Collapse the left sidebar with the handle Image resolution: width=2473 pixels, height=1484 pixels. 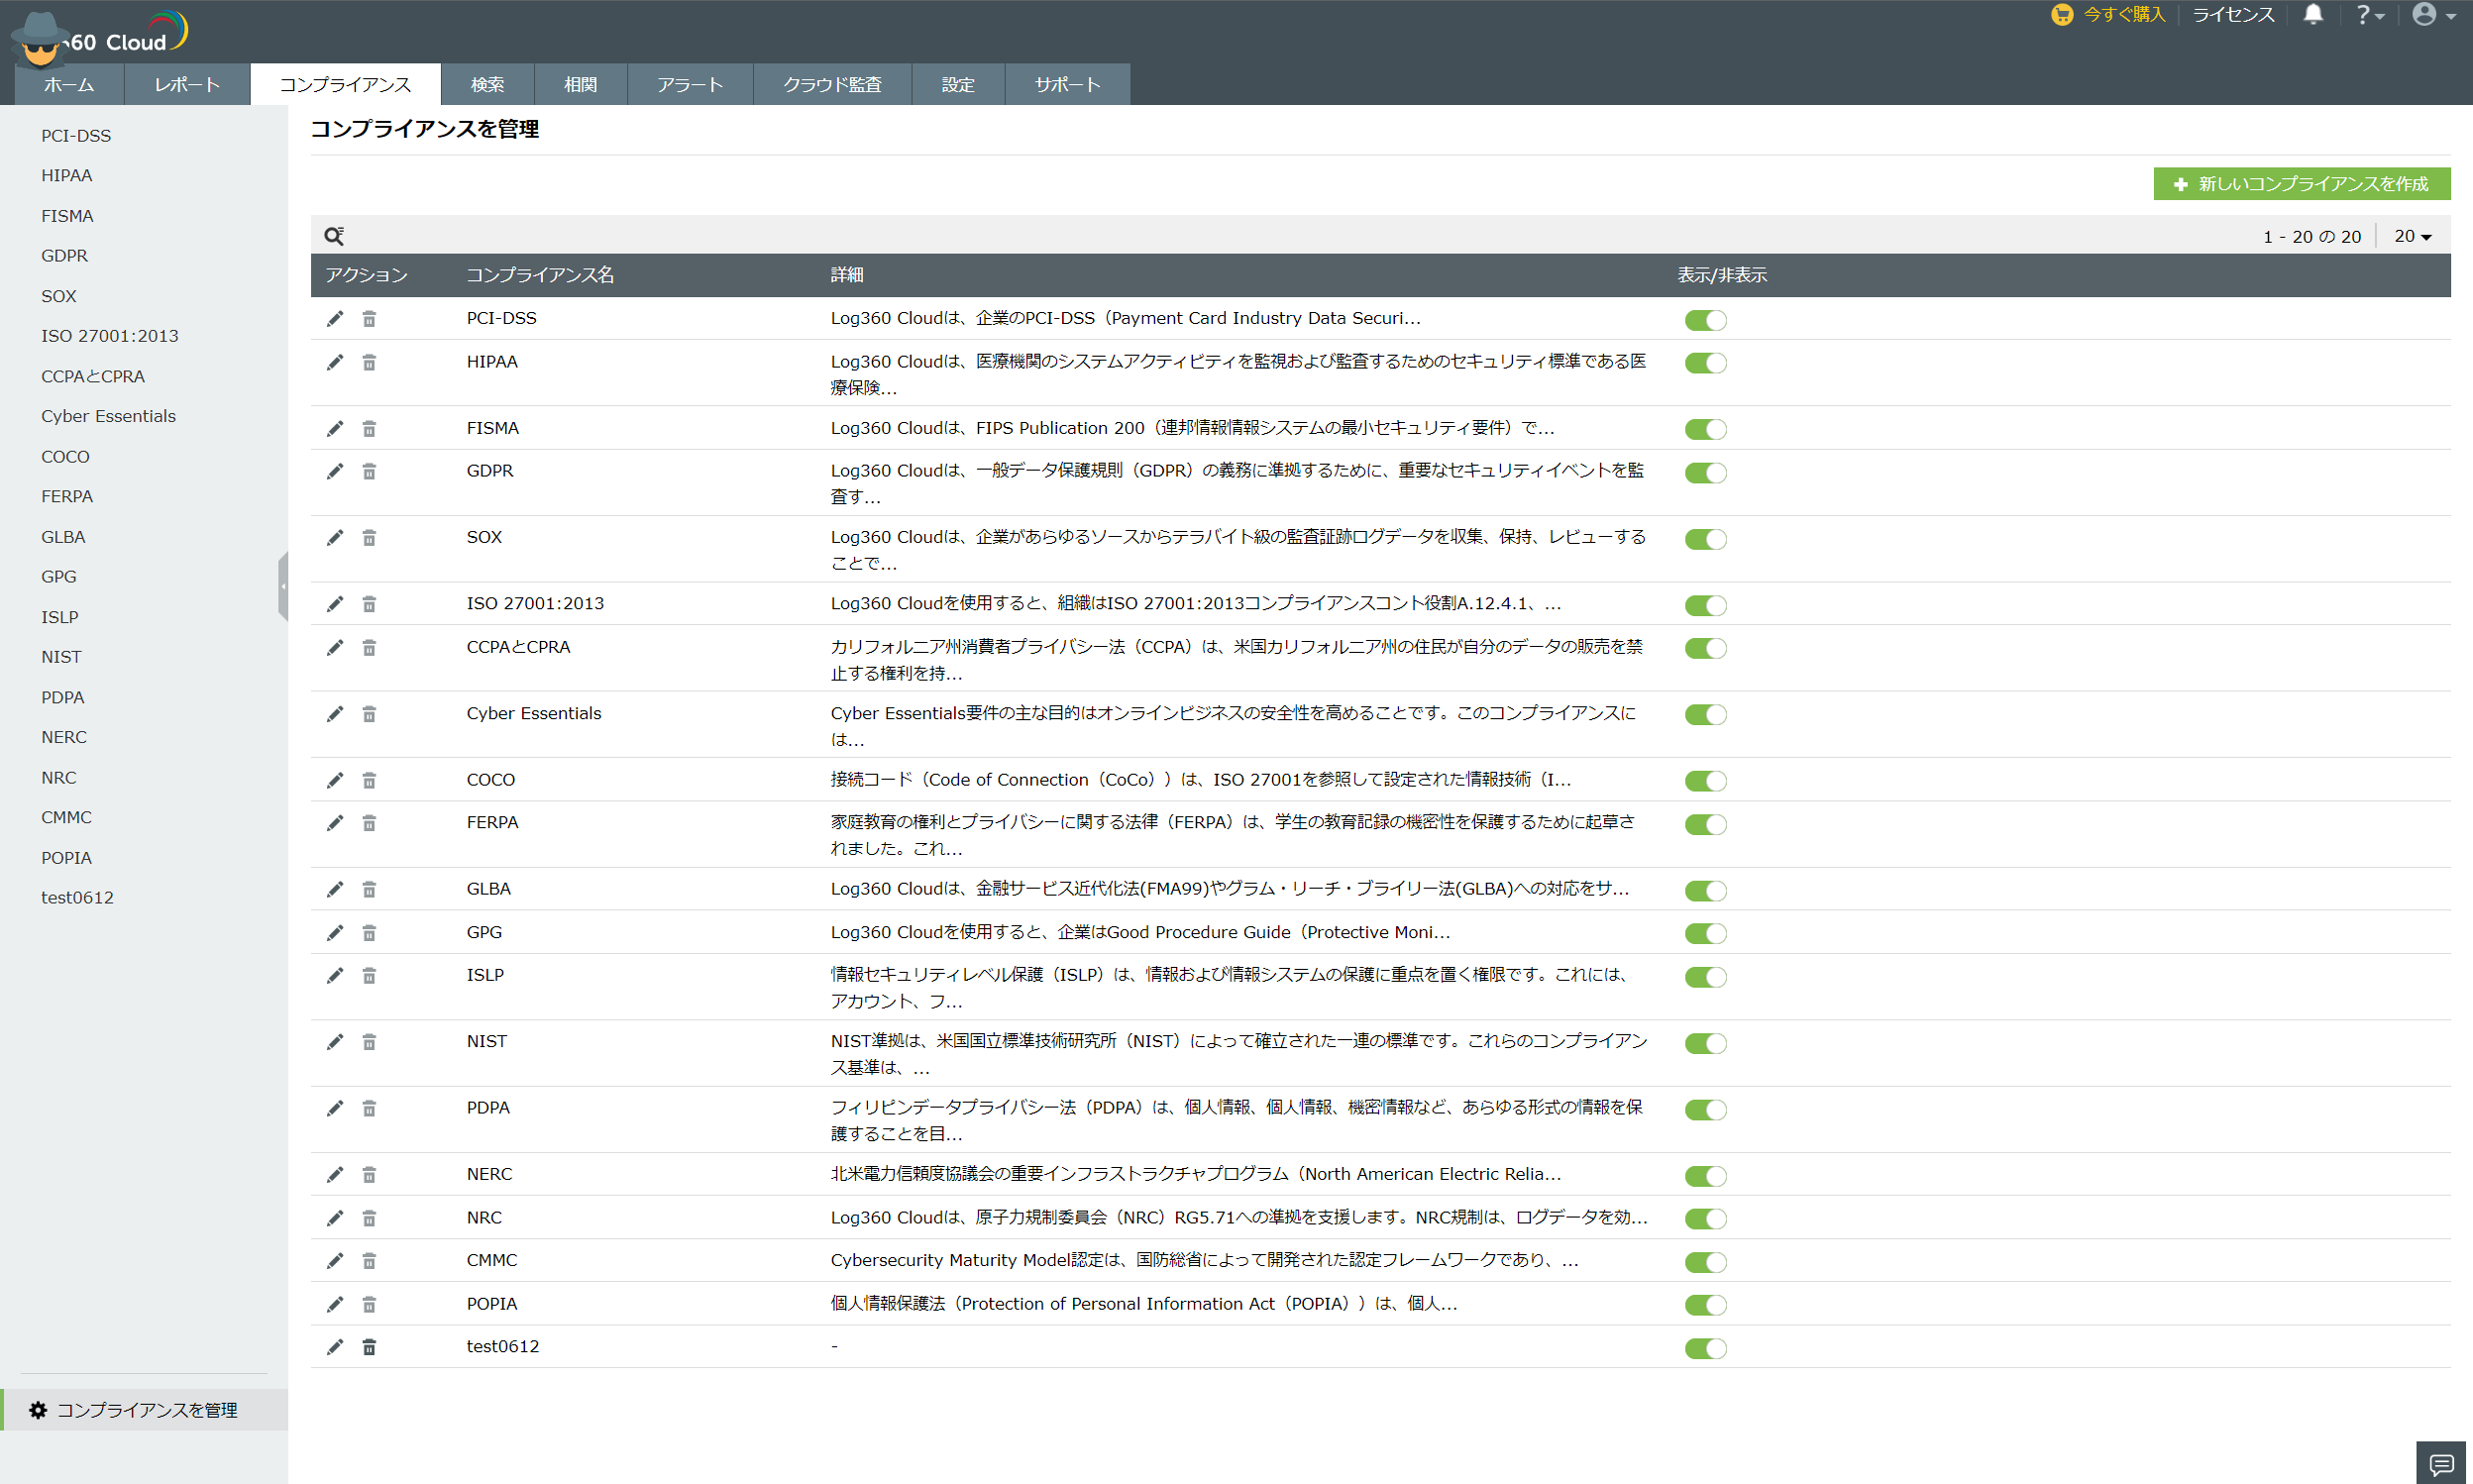pos(283,586)
